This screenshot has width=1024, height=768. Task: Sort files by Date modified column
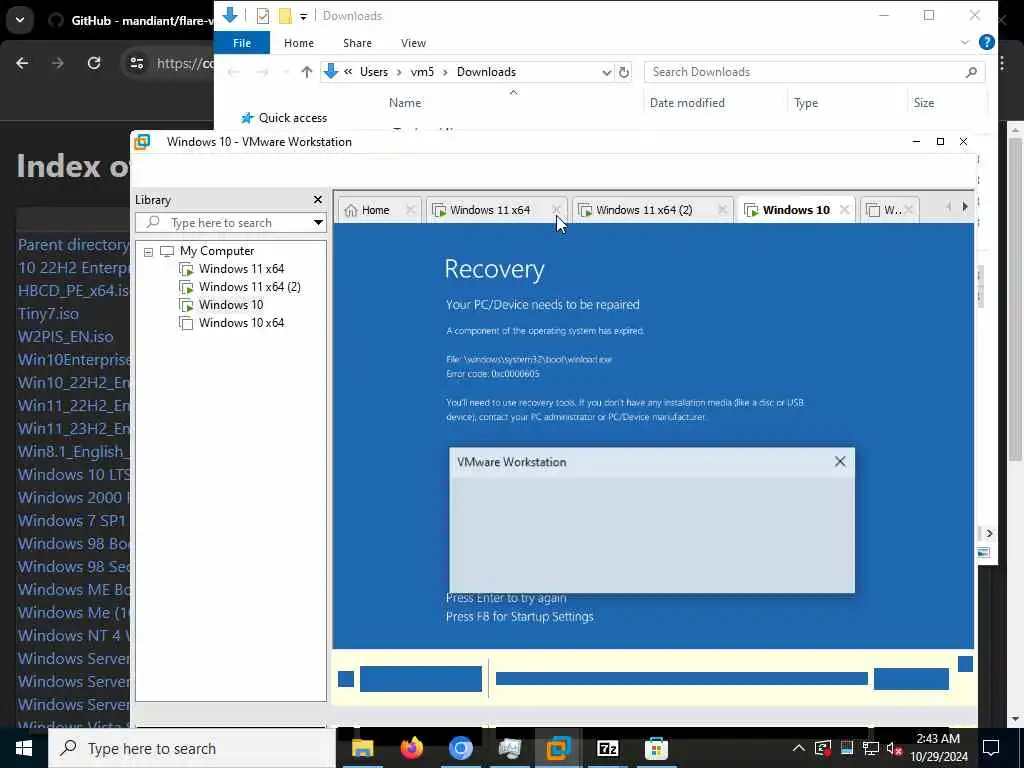click(x=687, y=103)
